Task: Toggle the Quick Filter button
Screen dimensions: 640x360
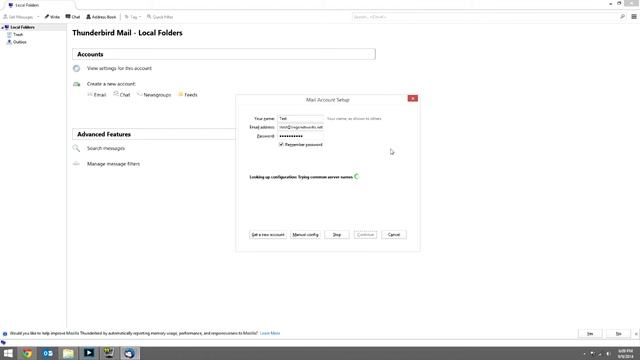Action: tap(160, 17)
